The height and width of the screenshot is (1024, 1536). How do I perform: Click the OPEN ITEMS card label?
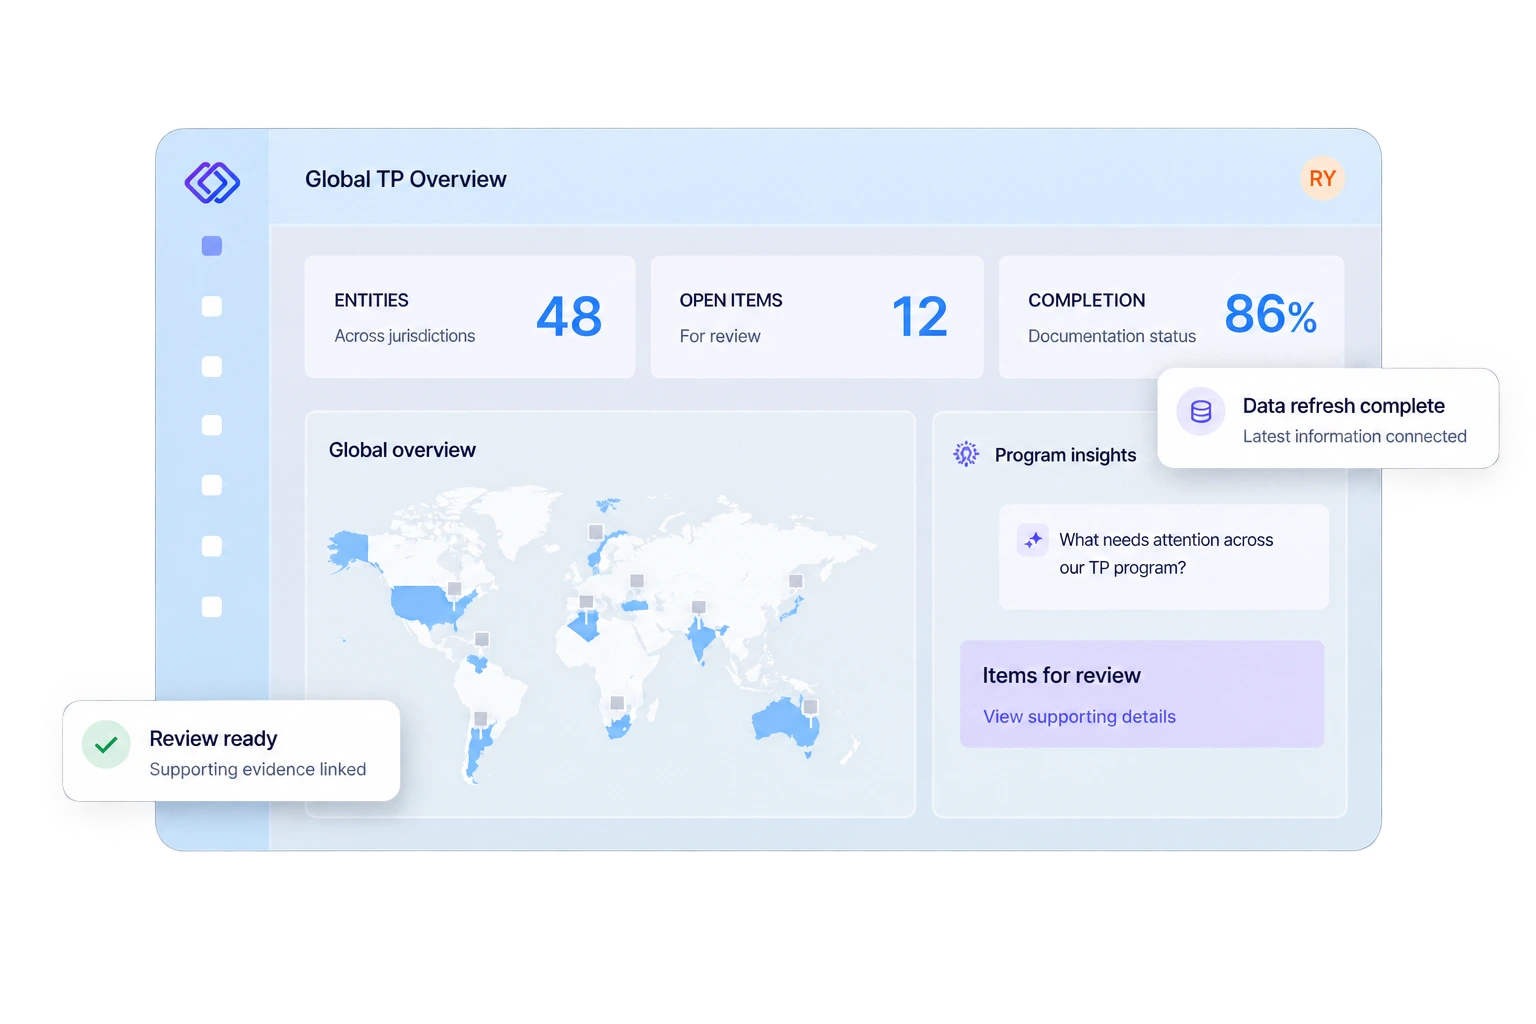coord(731,300)
